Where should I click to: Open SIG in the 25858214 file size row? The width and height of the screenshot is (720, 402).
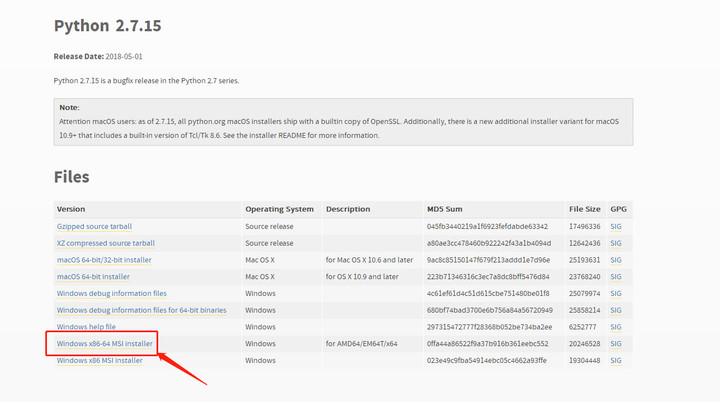pos(616,310)
